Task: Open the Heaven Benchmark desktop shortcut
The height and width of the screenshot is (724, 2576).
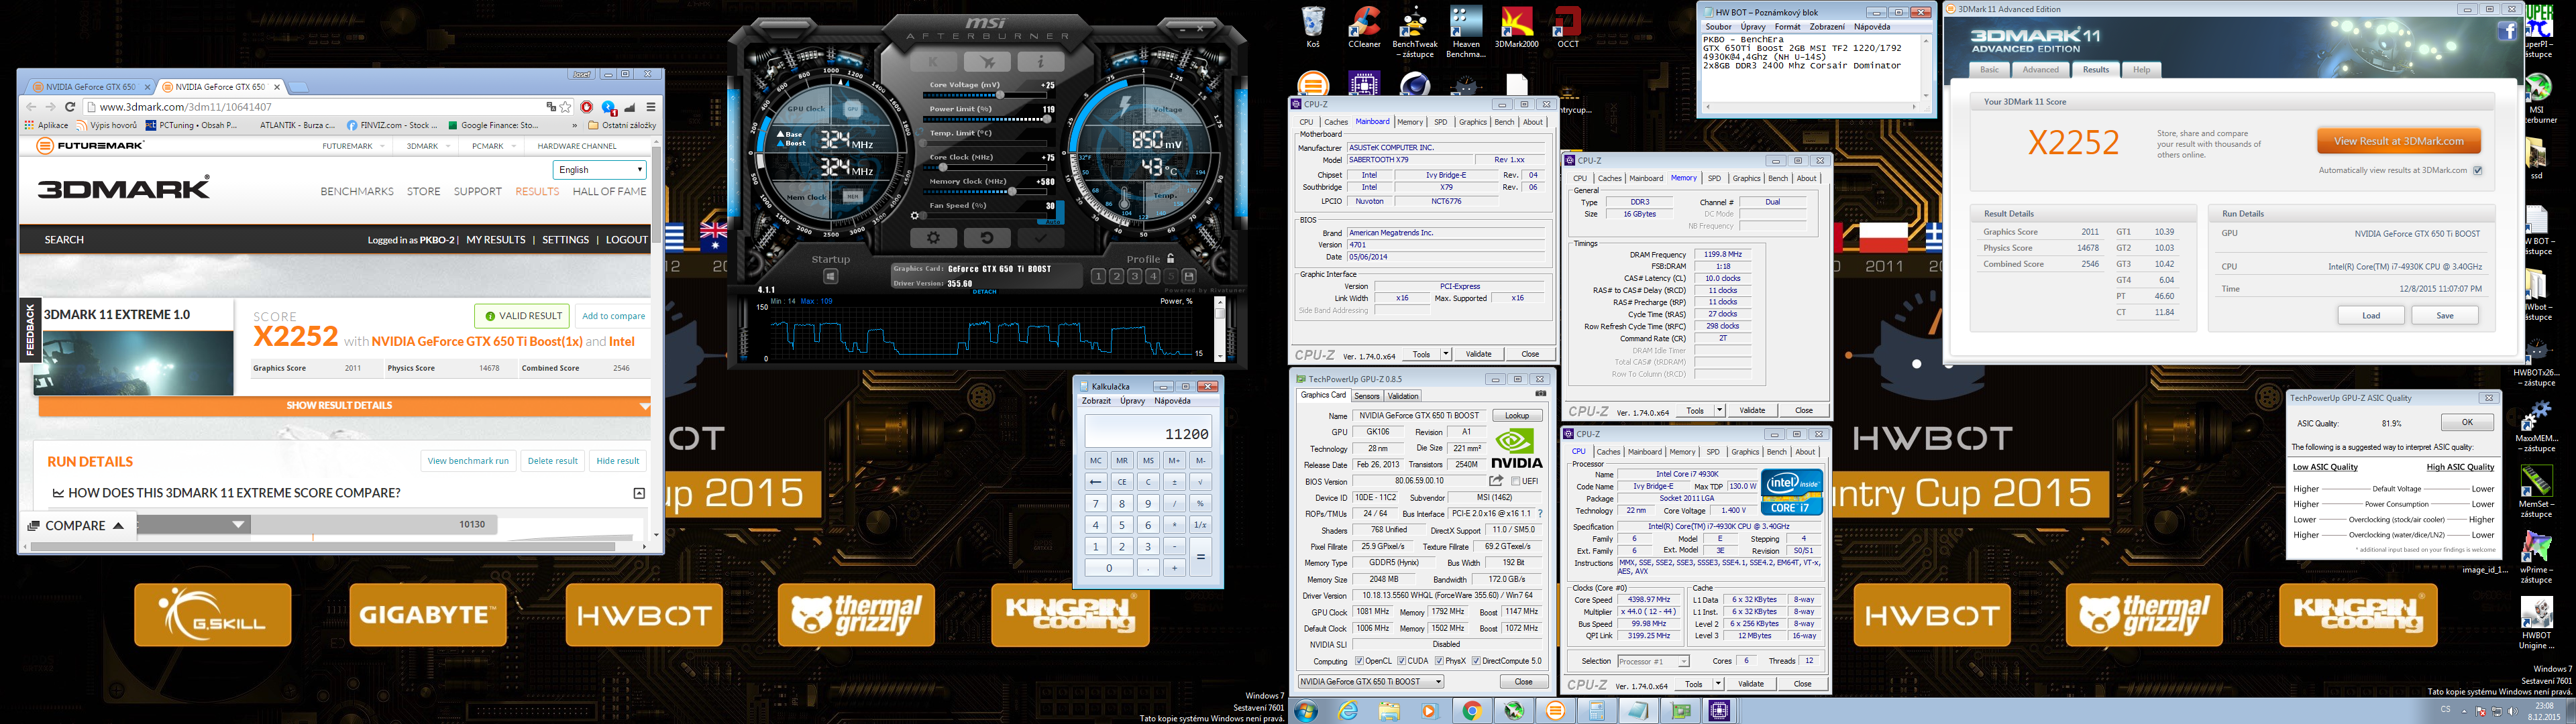Action: (1466, 32)
